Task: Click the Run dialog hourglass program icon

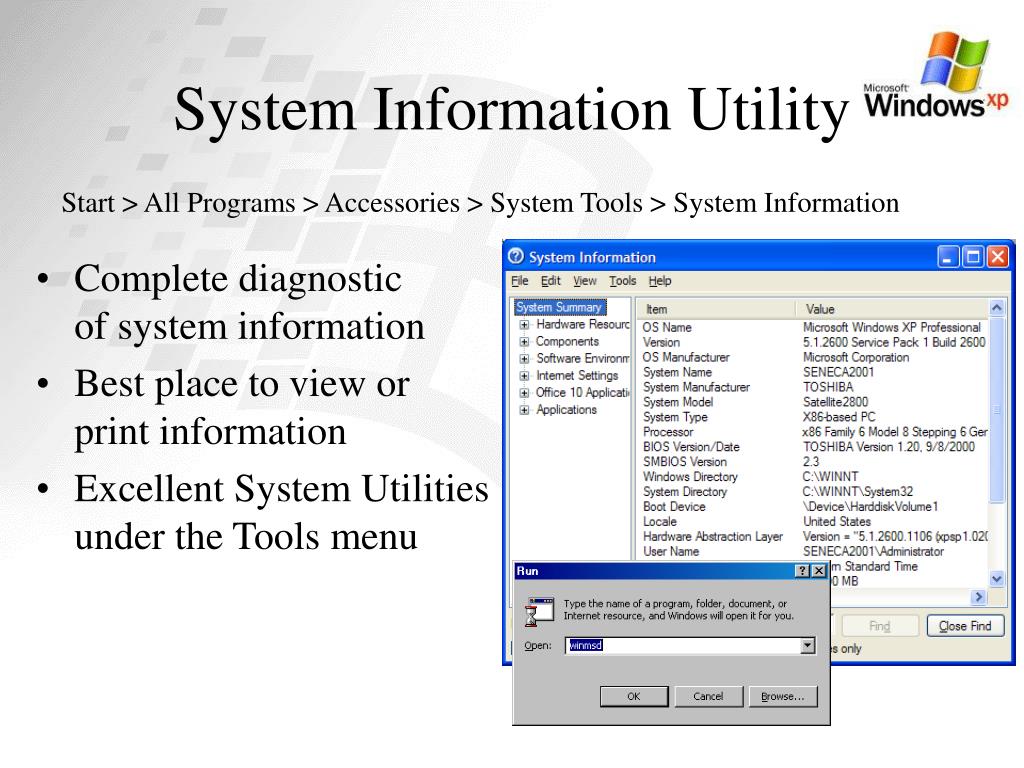Action: (539, 611)
